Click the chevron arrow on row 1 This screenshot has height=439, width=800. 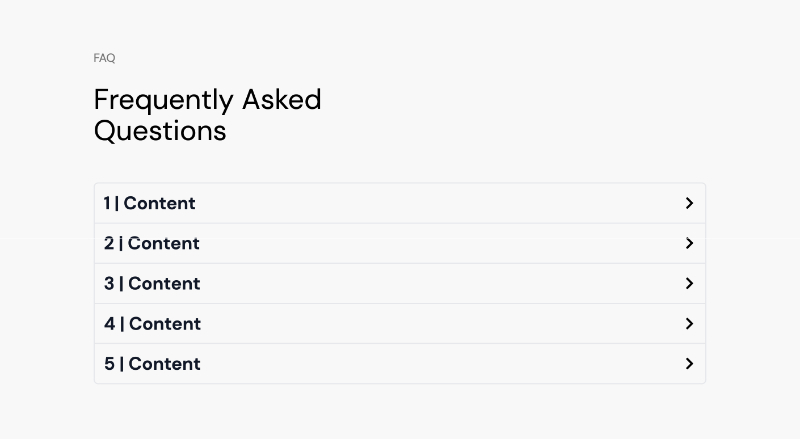tap(689, 203)
